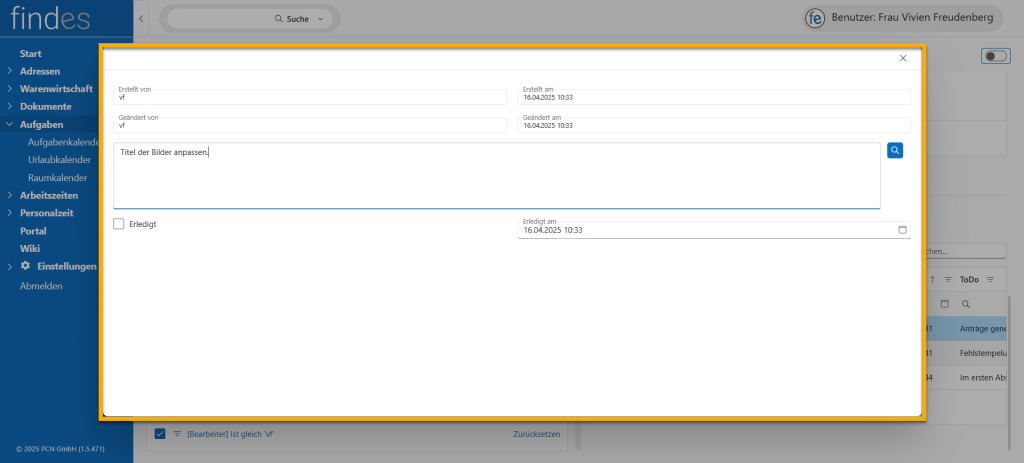
Task: Collapse the Aufgaben menu section
Action: [10, 125]
